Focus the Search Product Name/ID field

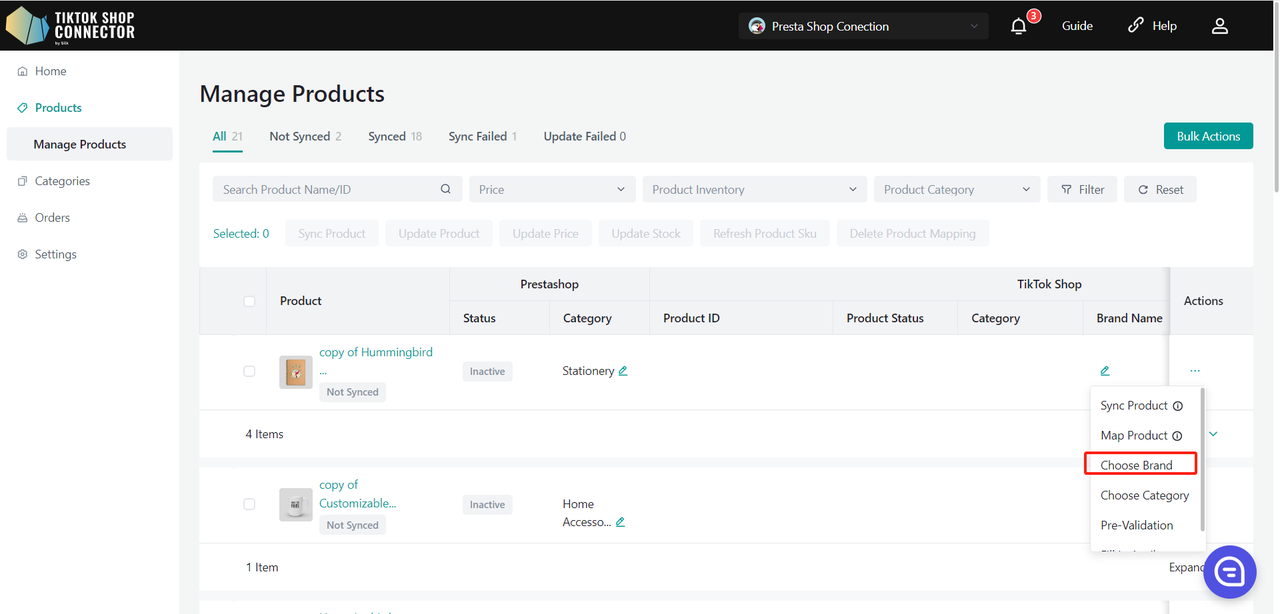tap(337, 189)
